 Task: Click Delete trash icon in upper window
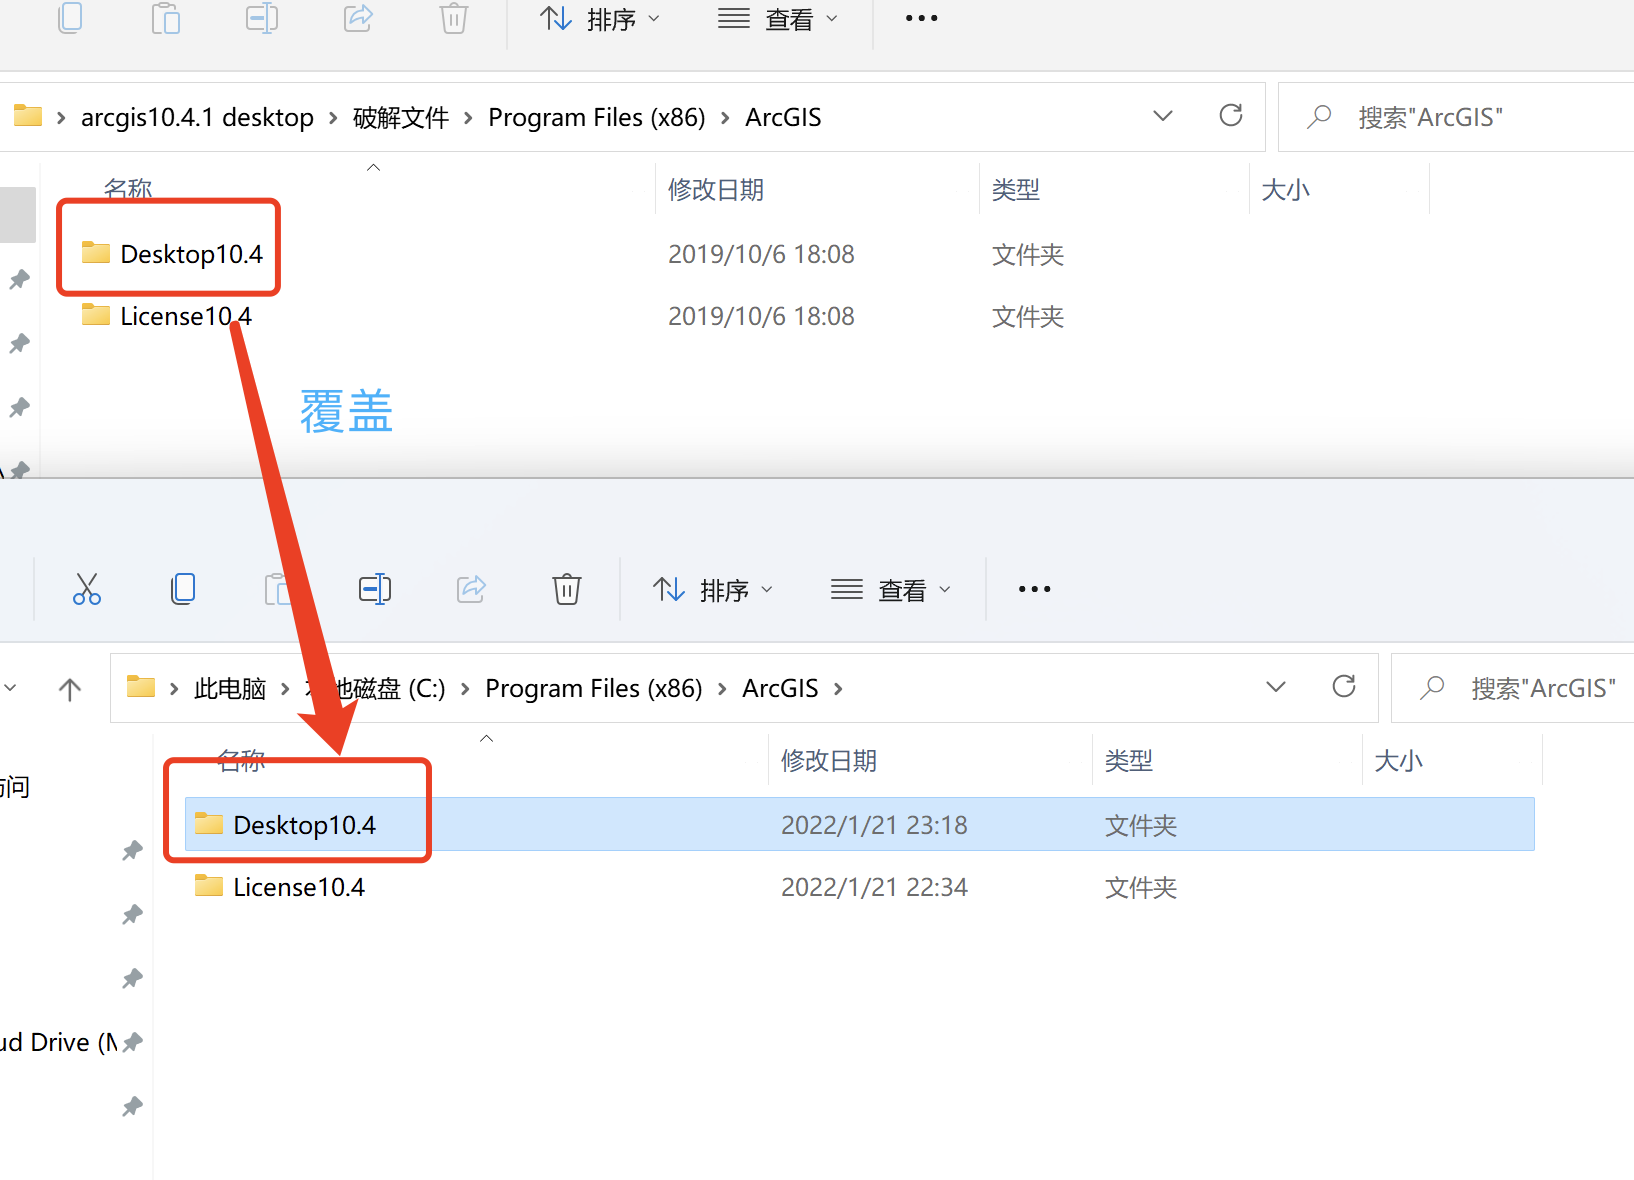[x=454, y=18]
